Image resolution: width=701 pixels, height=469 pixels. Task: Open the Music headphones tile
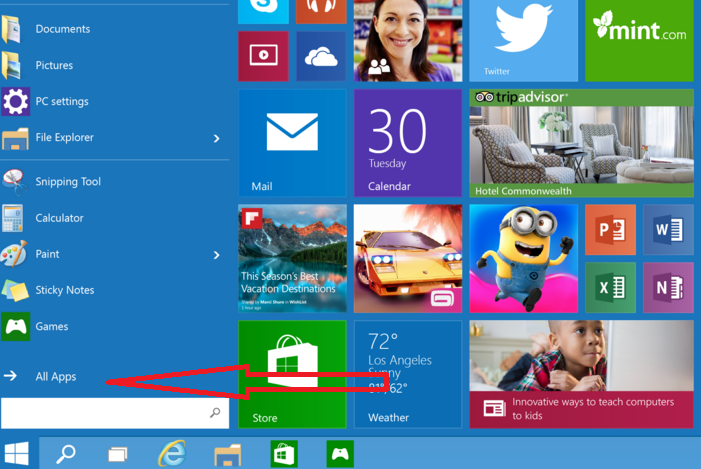pos(321,11)
